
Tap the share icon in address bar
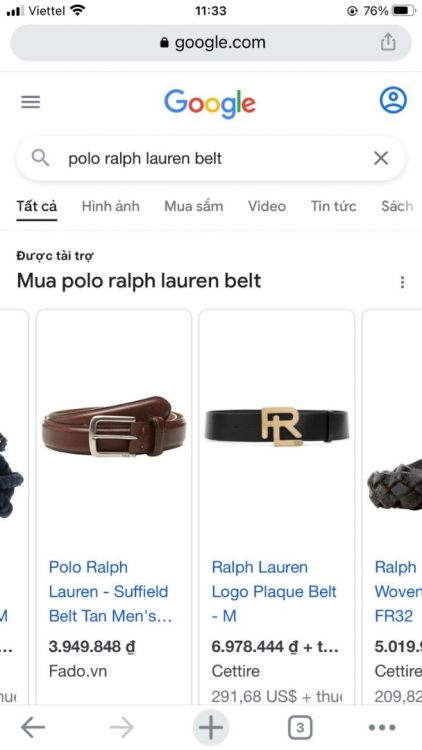pyautogui.click(x=388, y=42)
